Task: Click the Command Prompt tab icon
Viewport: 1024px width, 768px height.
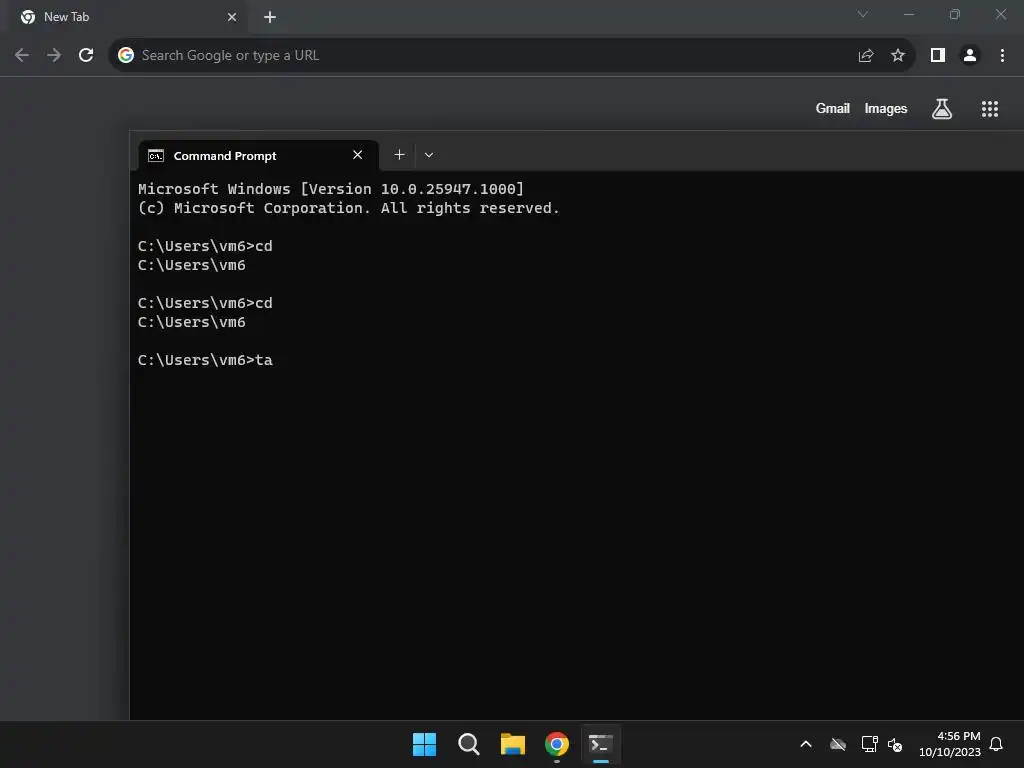Action: tap(155, 155)
